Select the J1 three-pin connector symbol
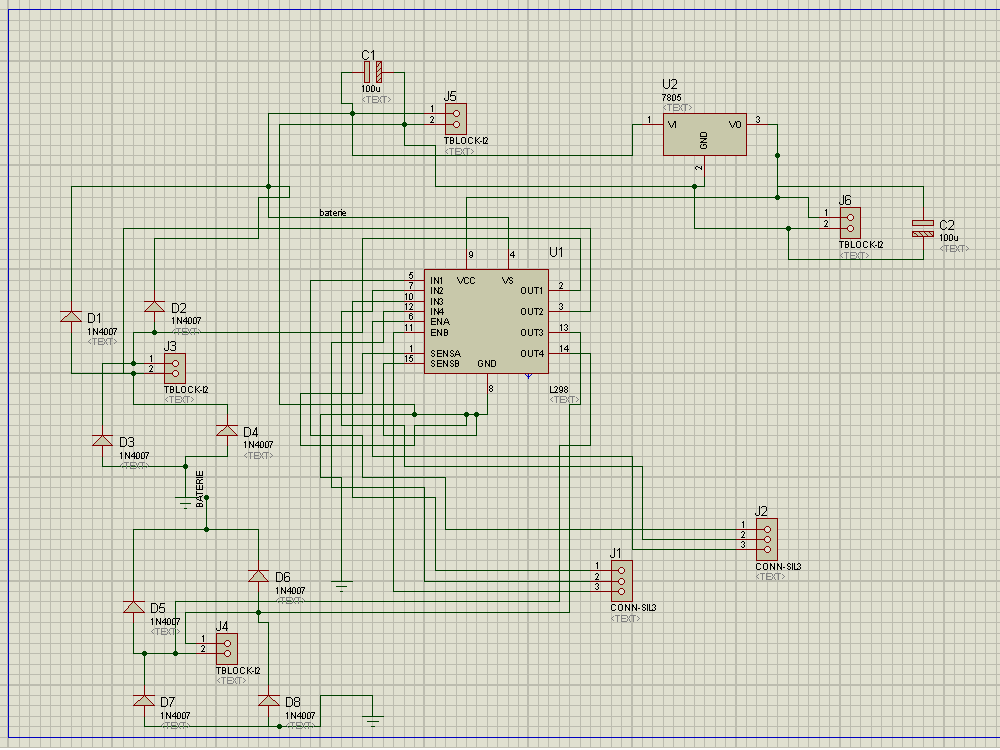This screenshot has width=1000, height=750. click(622, 581)
